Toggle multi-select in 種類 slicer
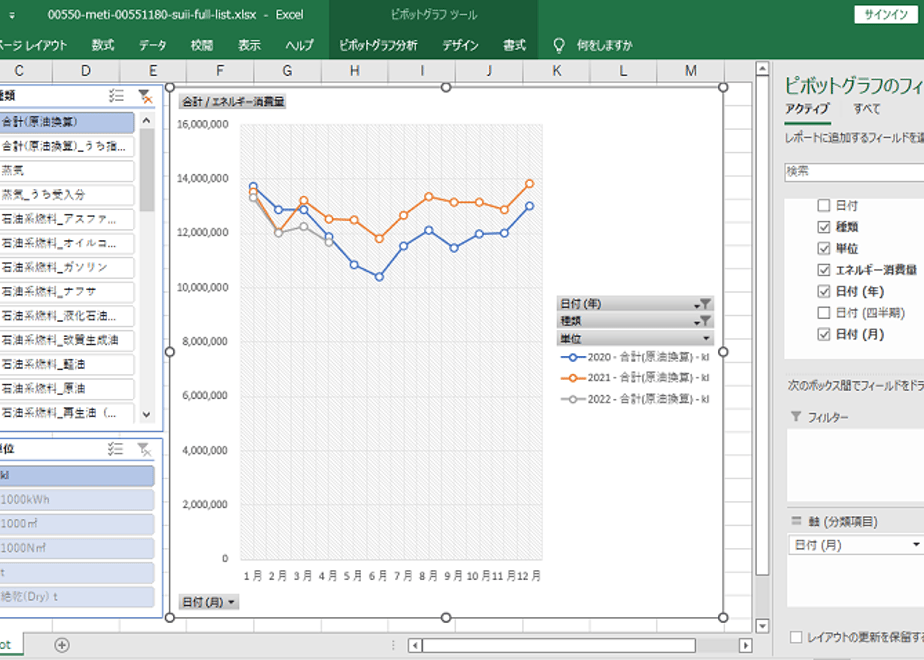This screenshot has width=924, height=660. click(116, 96)
